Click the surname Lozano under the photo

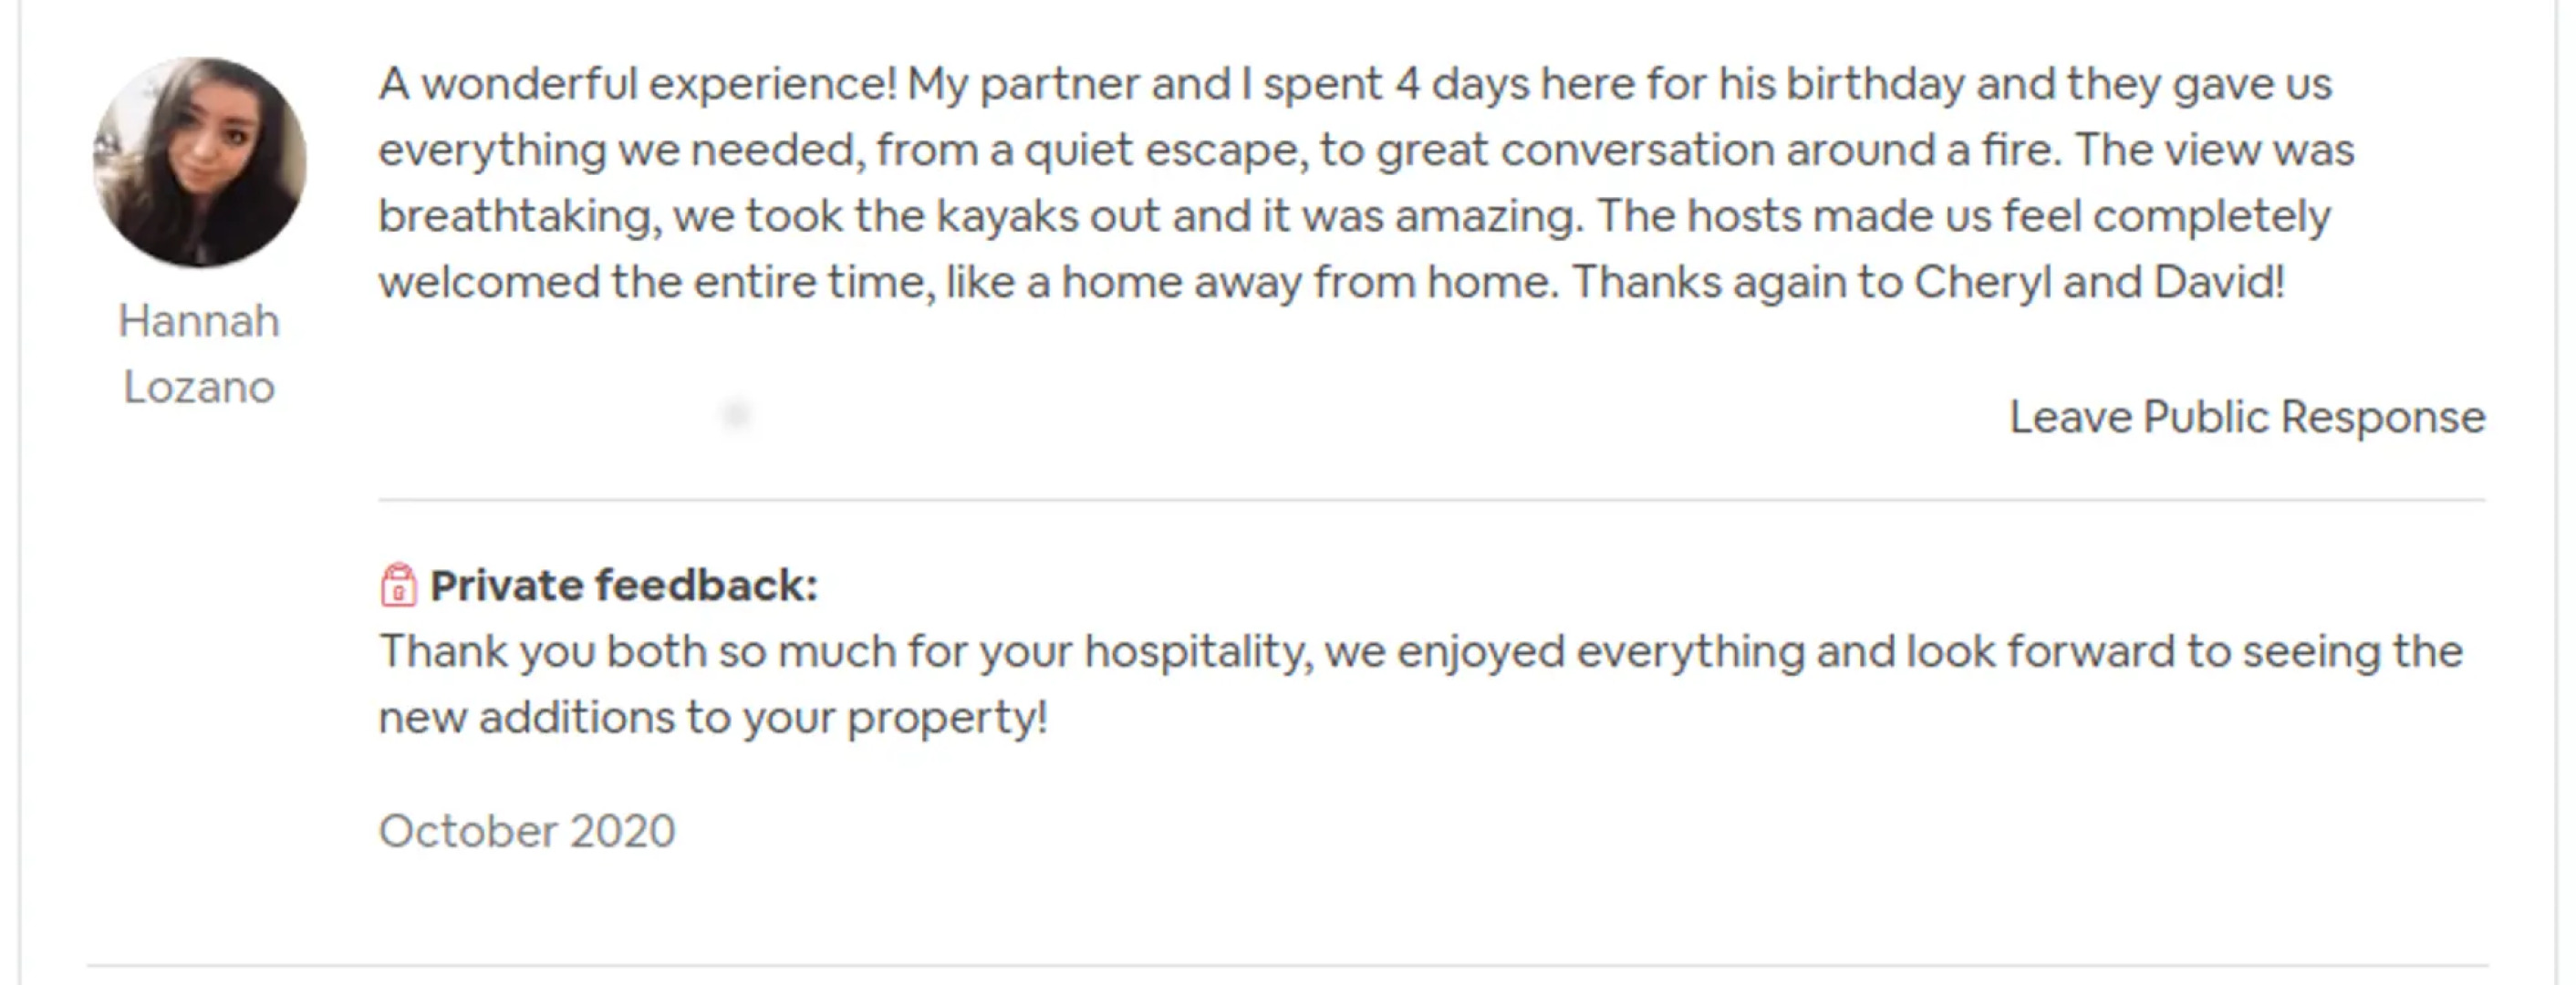[199, 388]
